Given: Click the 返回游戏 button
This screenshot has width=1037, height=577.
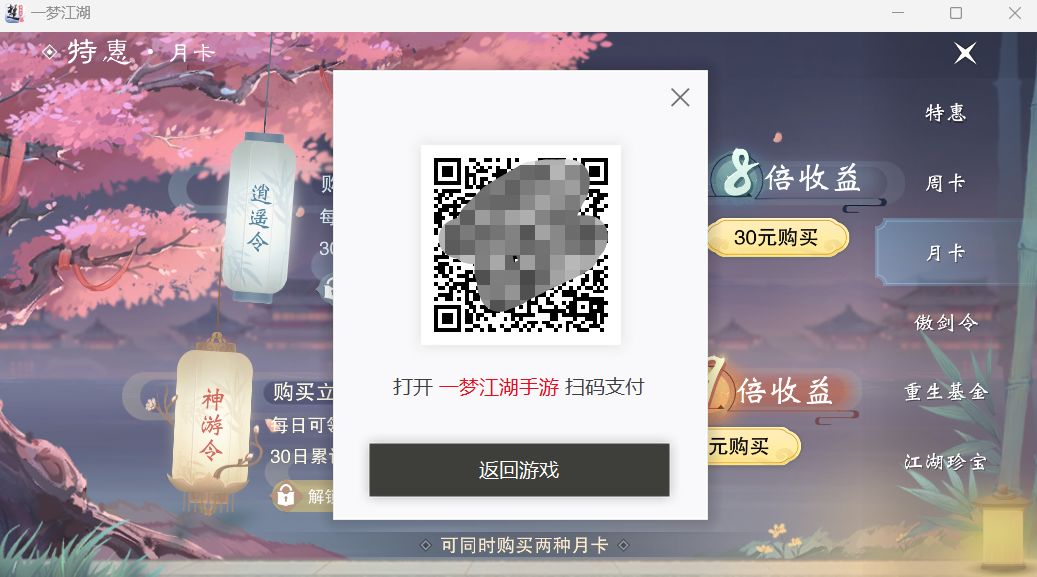Looking at the screenshot, I should 519,470.
